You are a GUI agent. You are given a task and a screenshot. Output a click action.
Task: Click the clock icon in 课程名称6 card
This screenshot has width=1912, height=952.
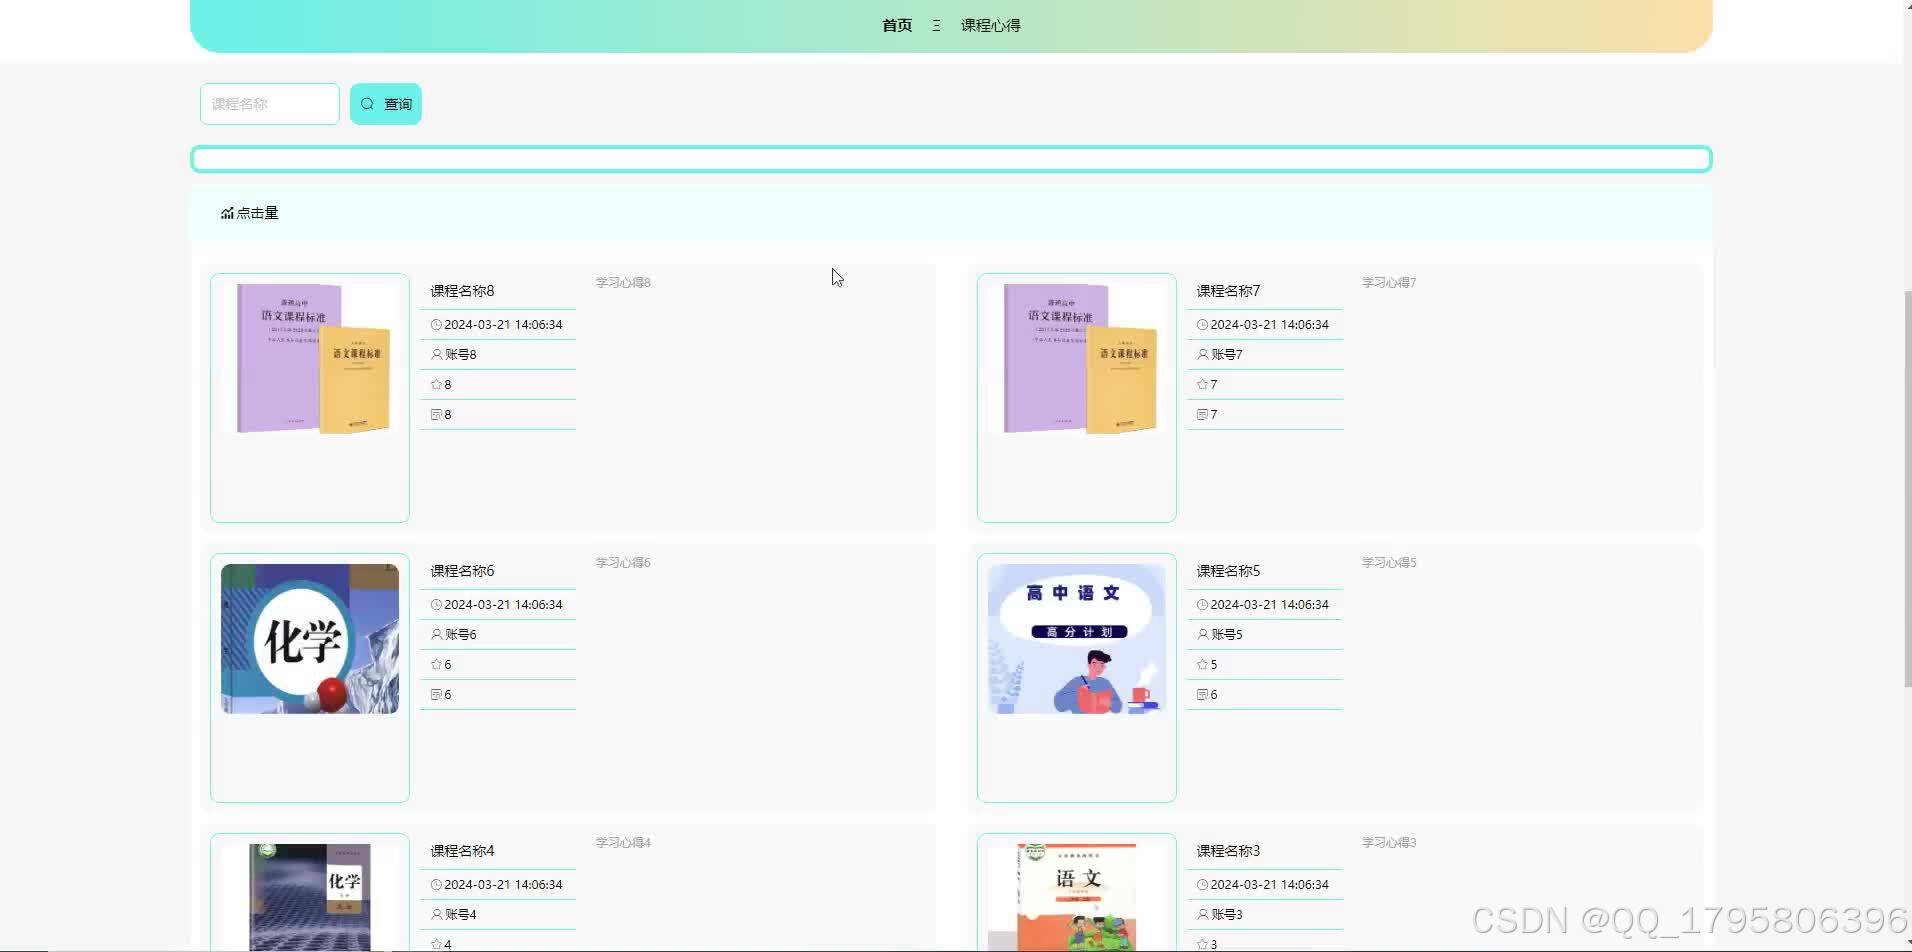pos(436,605)
